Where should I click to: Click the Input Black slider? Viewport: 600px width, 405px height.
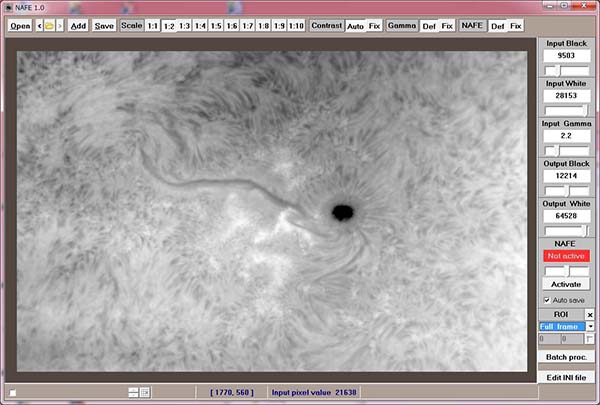tap(566, 71)
